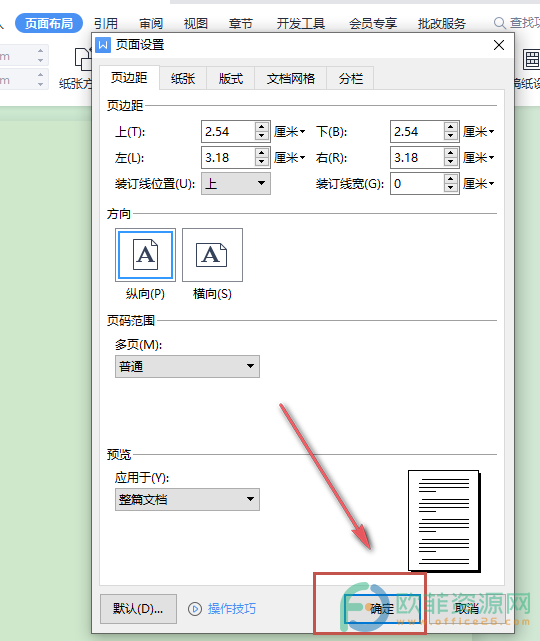
Task: Expand the 多页(M) dropdown showing 普通
Action: tap(187, 366)
